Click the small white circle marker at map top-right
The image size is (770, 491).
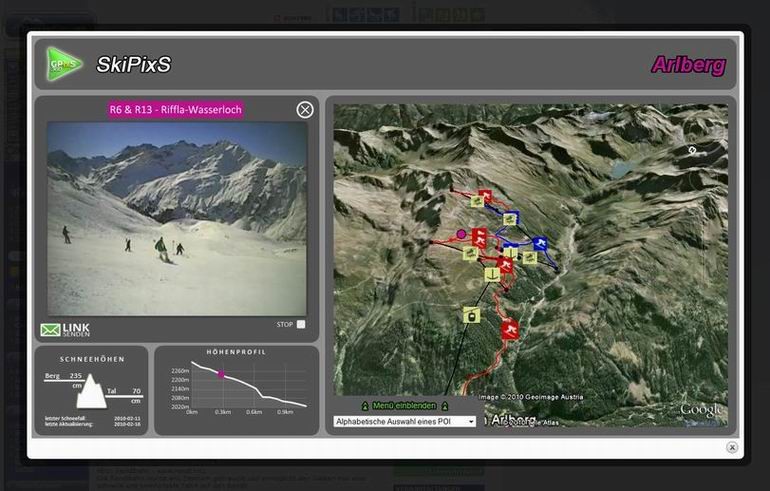pyautogui.click(x=692, y=150)
